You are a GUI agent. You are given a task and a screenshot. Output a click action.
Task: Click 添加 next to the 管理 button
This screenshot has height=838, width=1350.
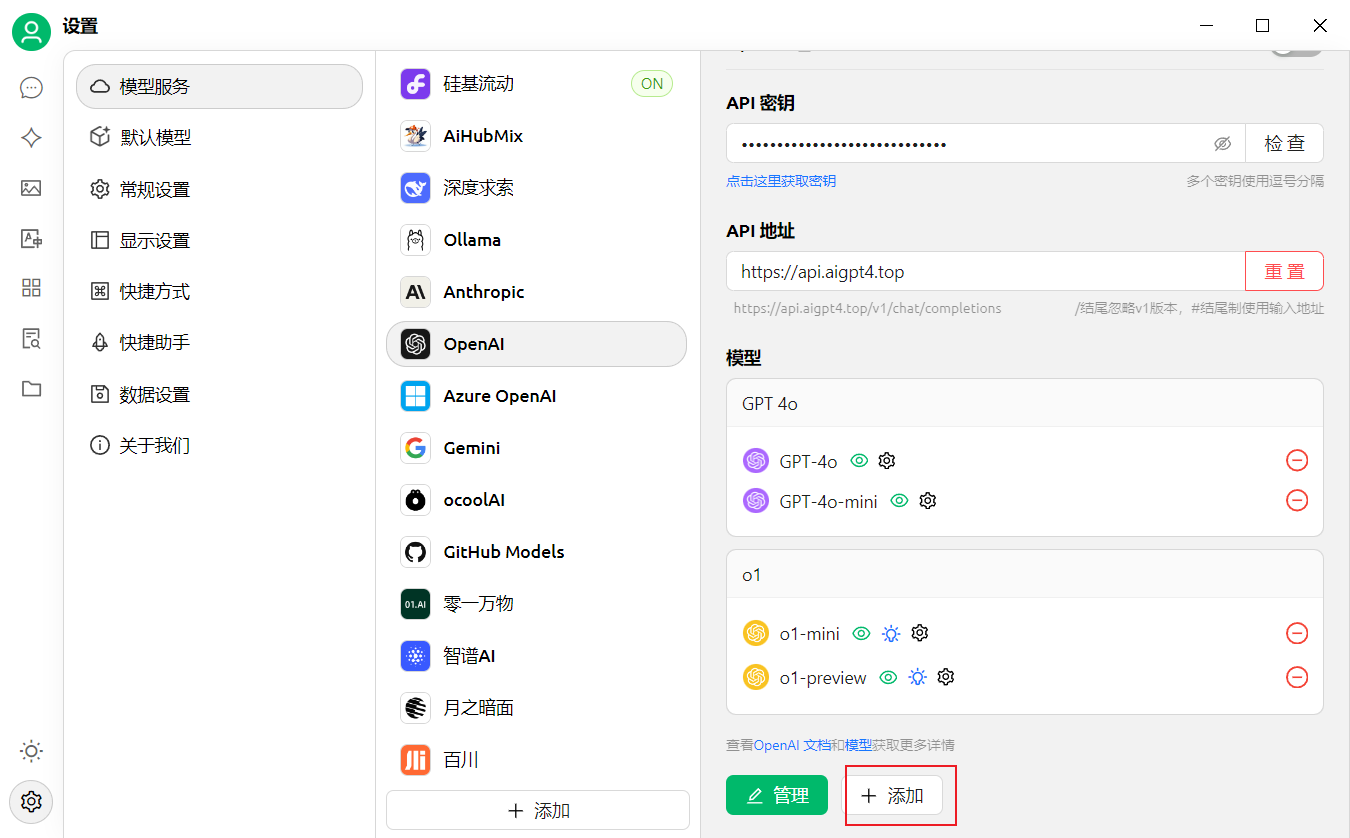point(894,795)
